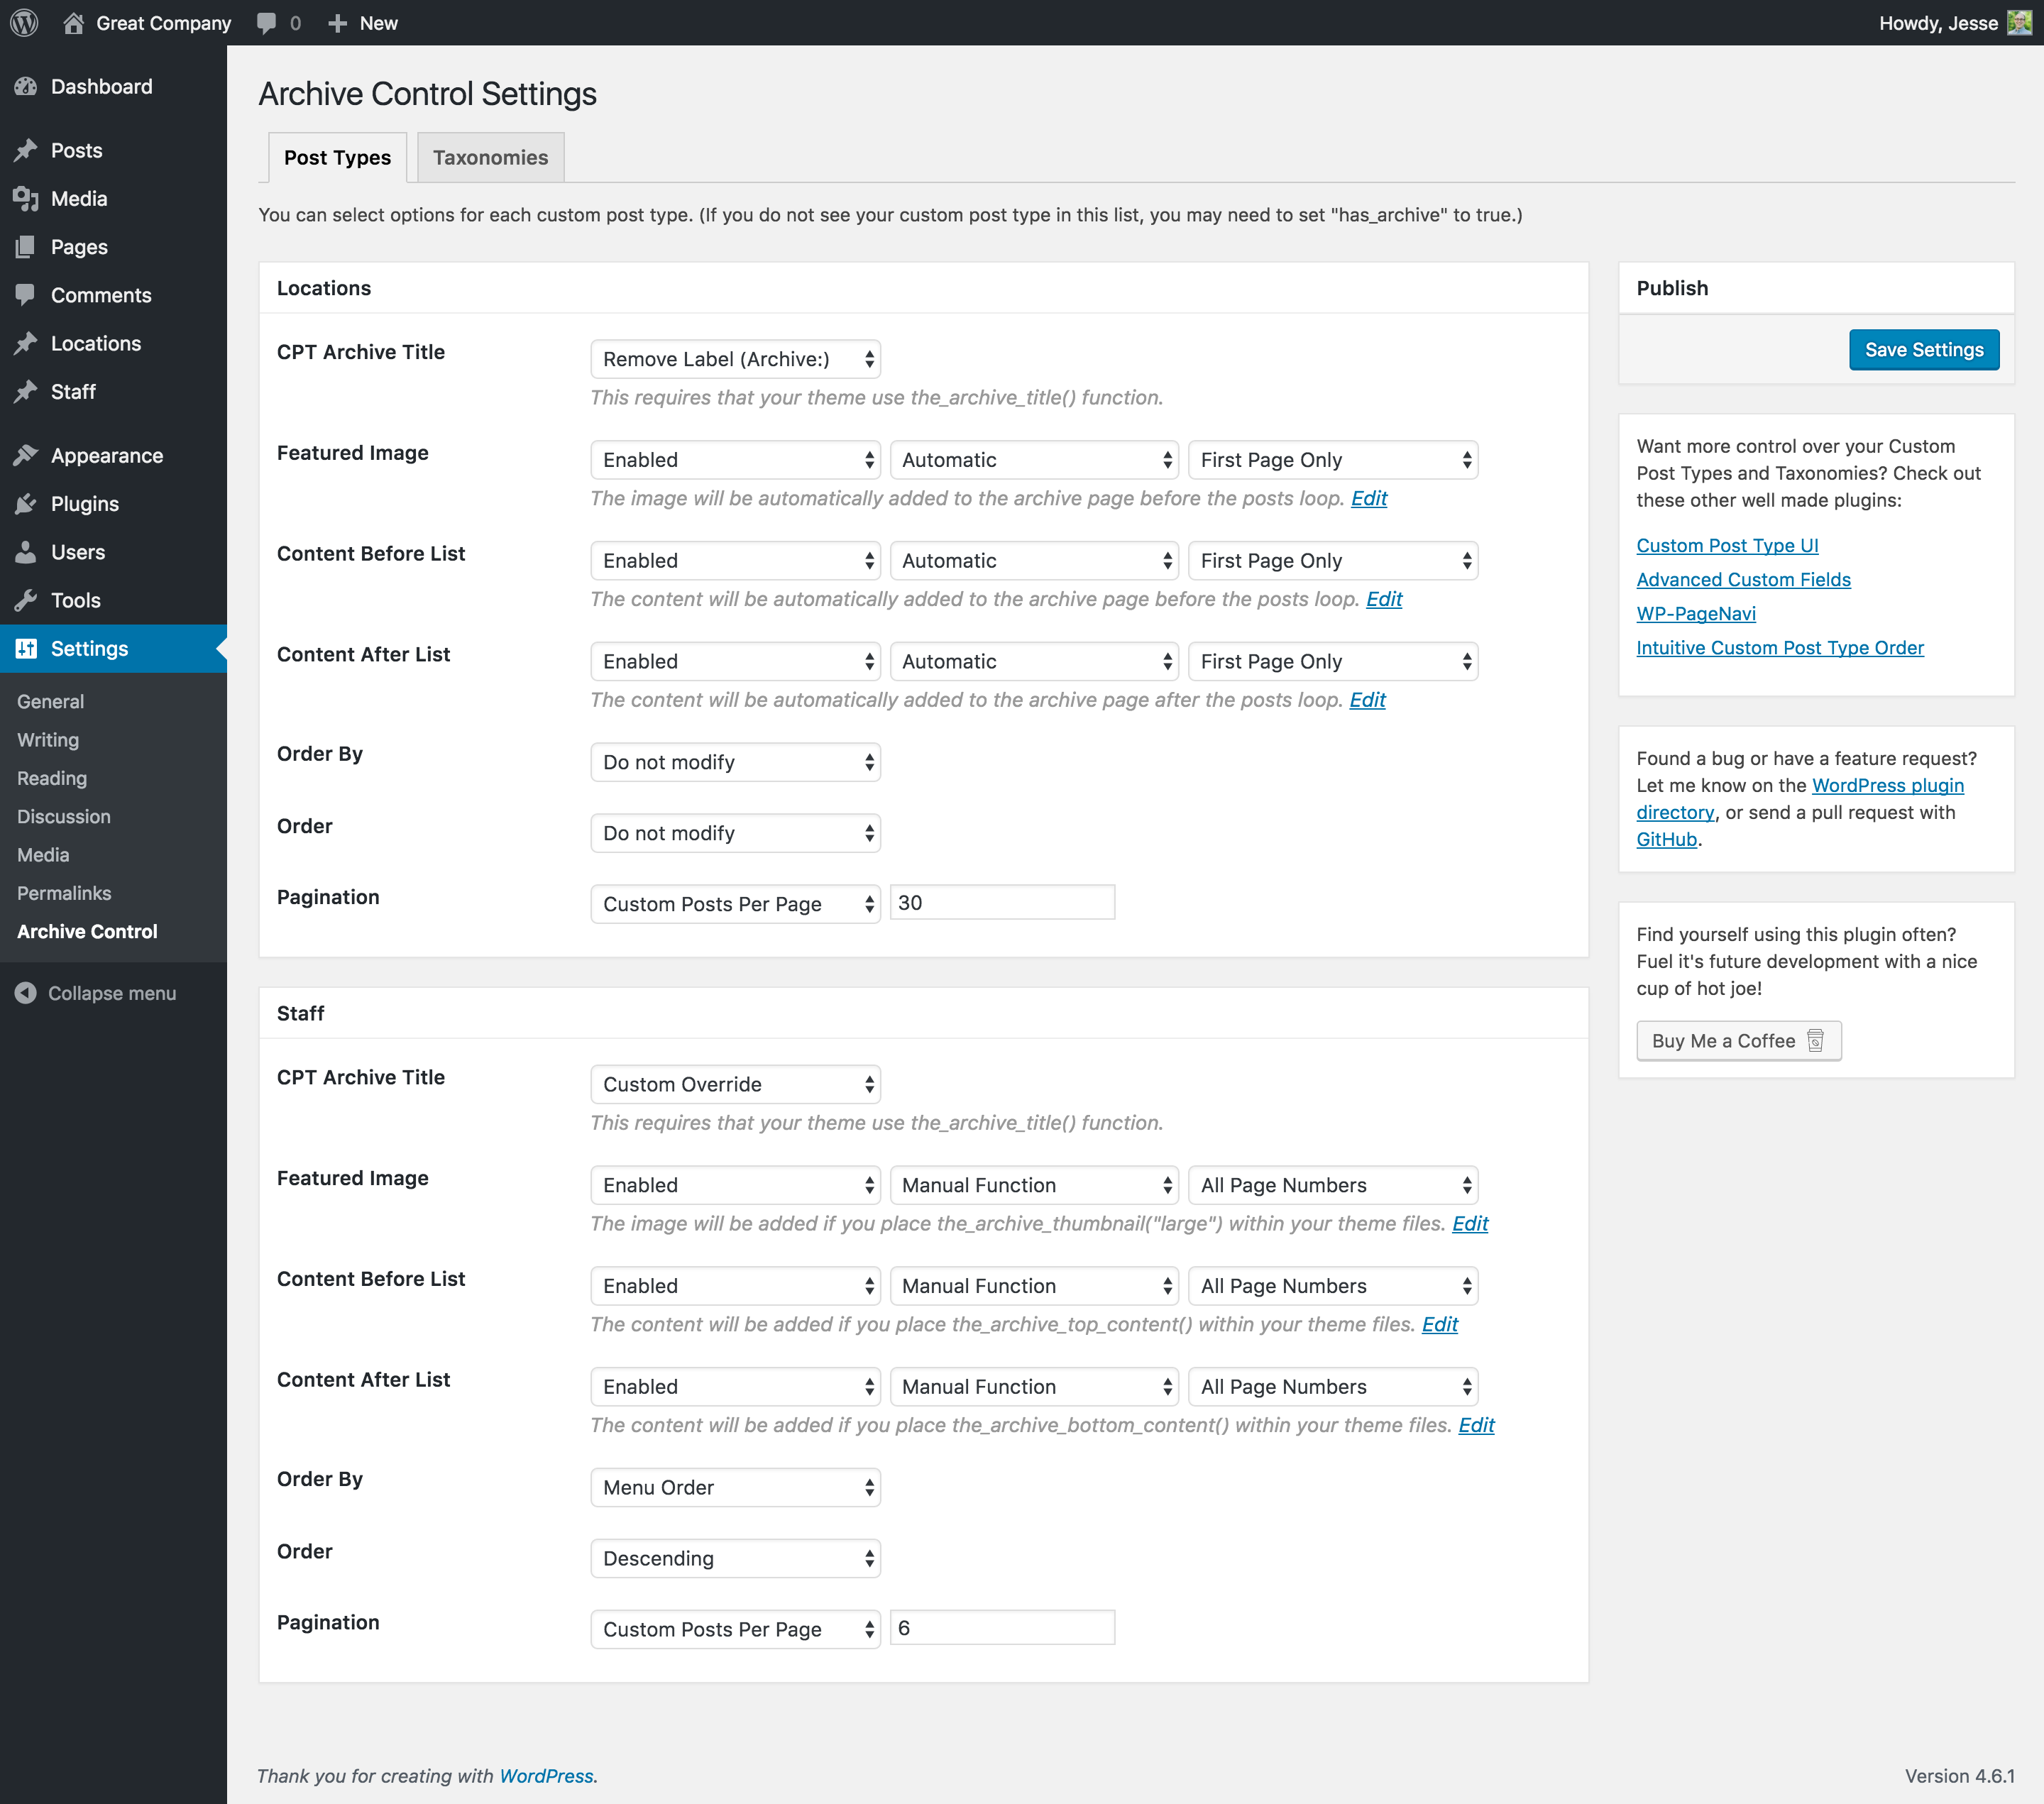The width and height of the screenshot is (2044, 1804).
Task: Click the Plugins plug icon
Action: (x=26, y=504)
